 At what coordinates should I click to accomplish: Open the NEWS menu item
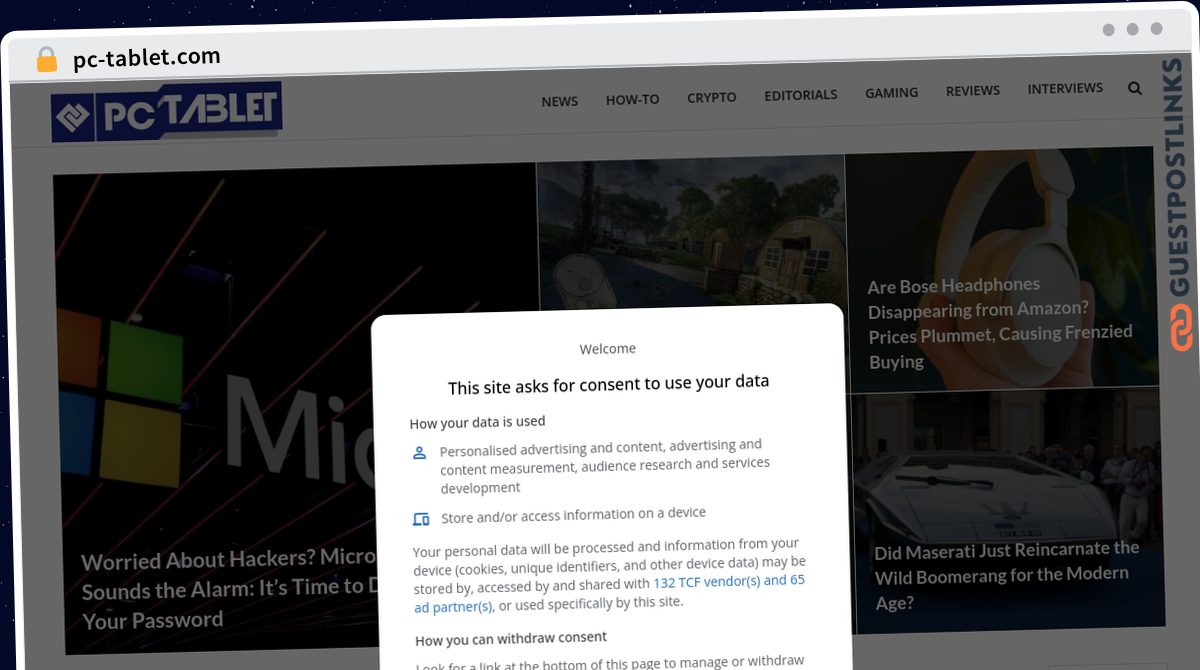pos(560,101)
